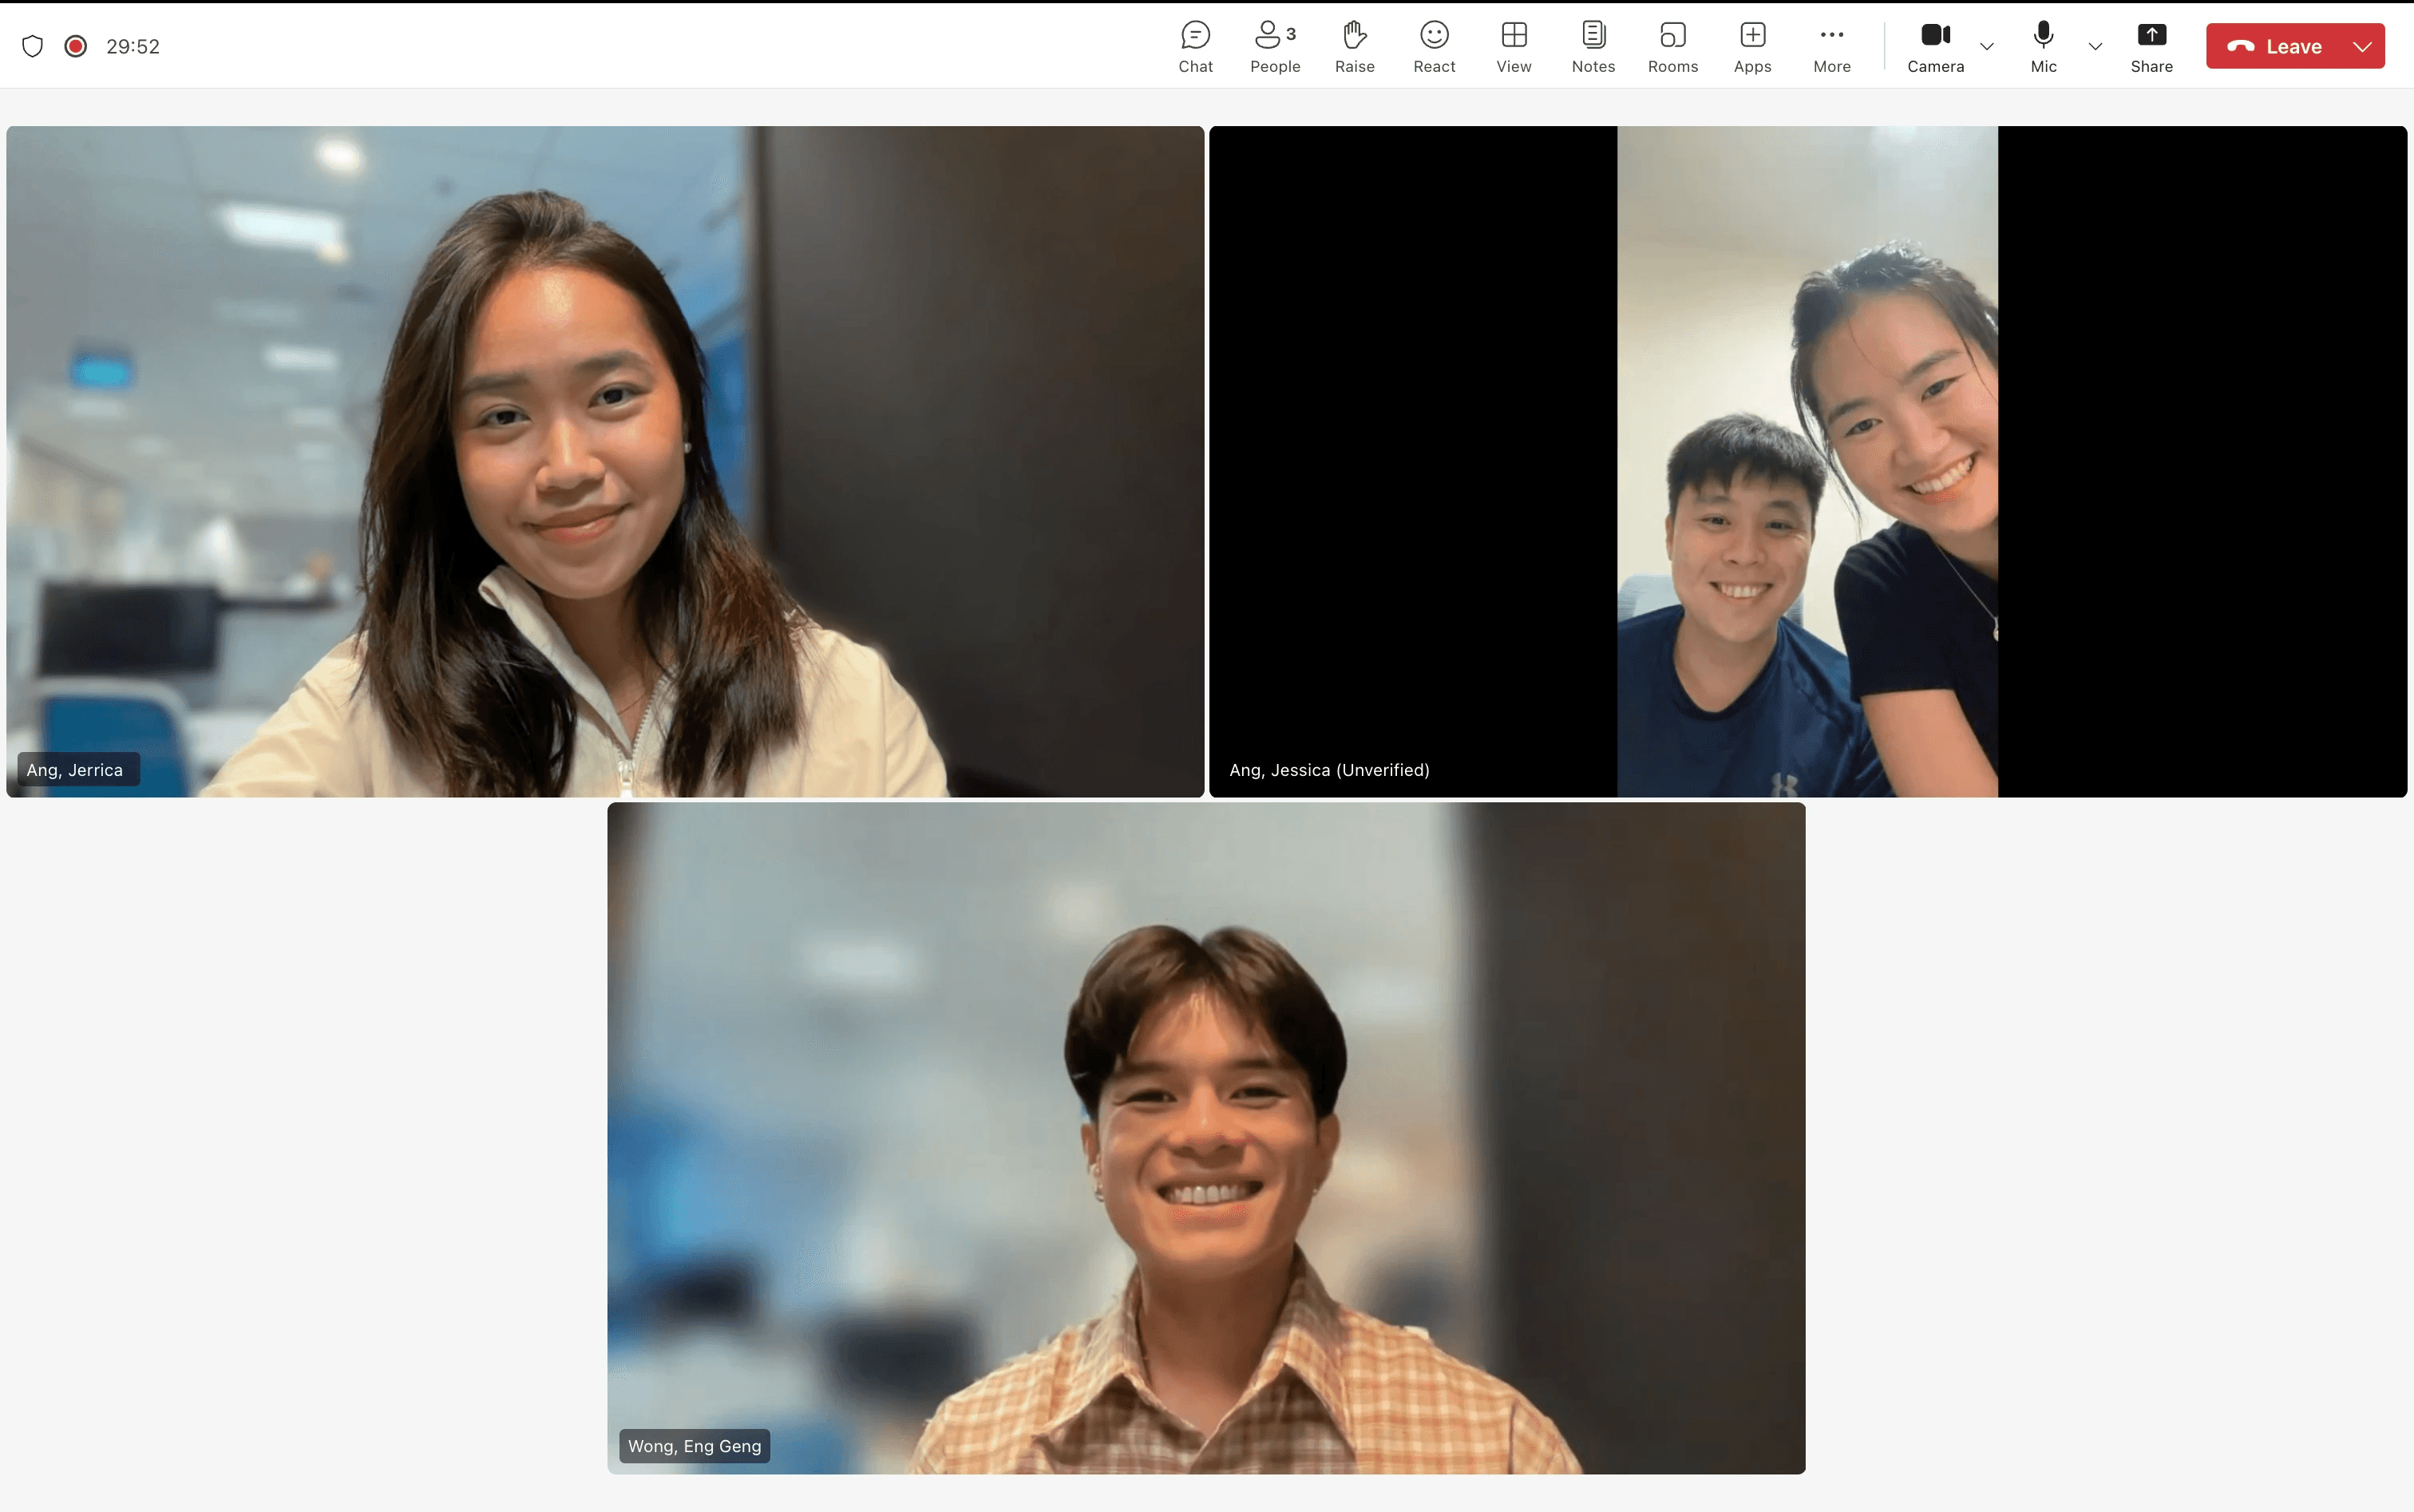Select Wong, Eng Geng video tile
The width and height of the screenshot is (2414, 1512).
pos(1205,1137)
